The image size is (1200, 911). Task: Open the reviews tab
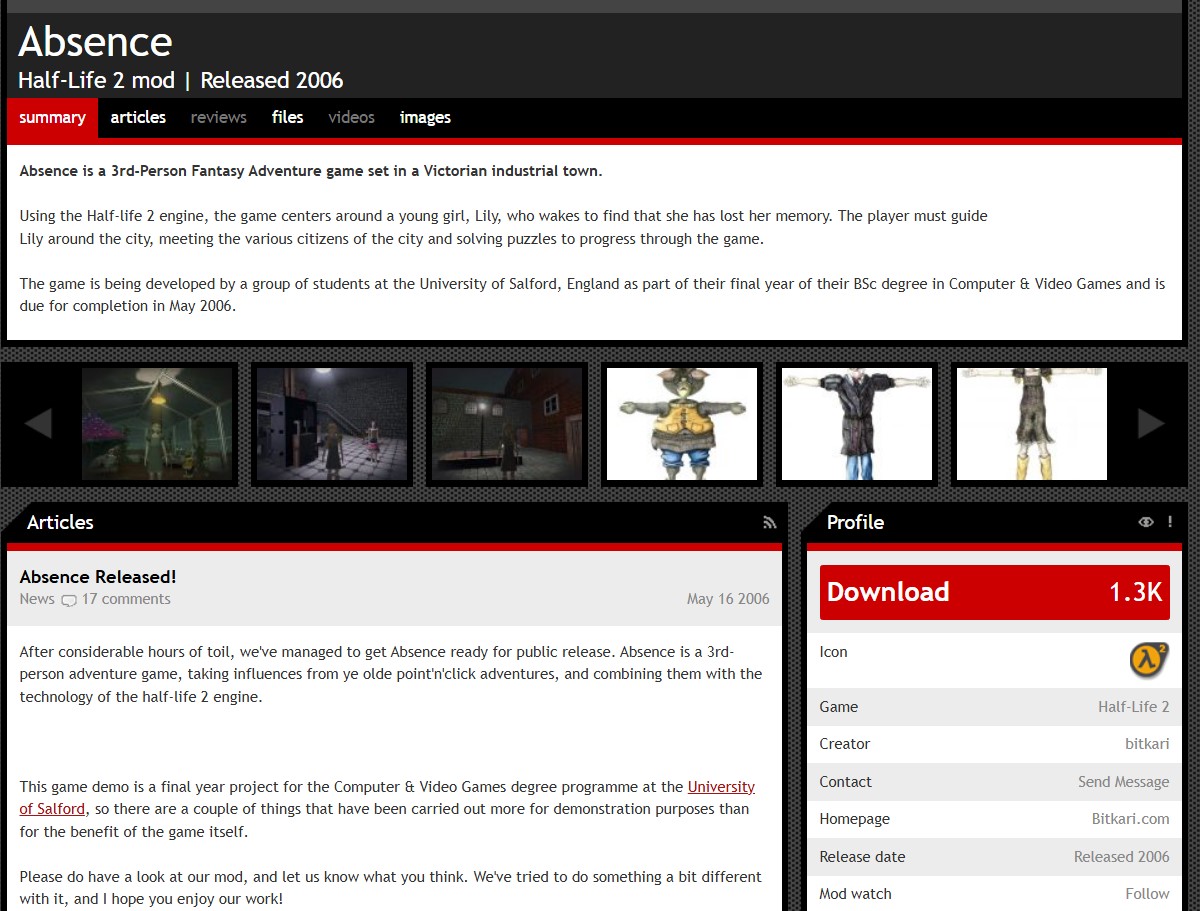click(218, 117)
